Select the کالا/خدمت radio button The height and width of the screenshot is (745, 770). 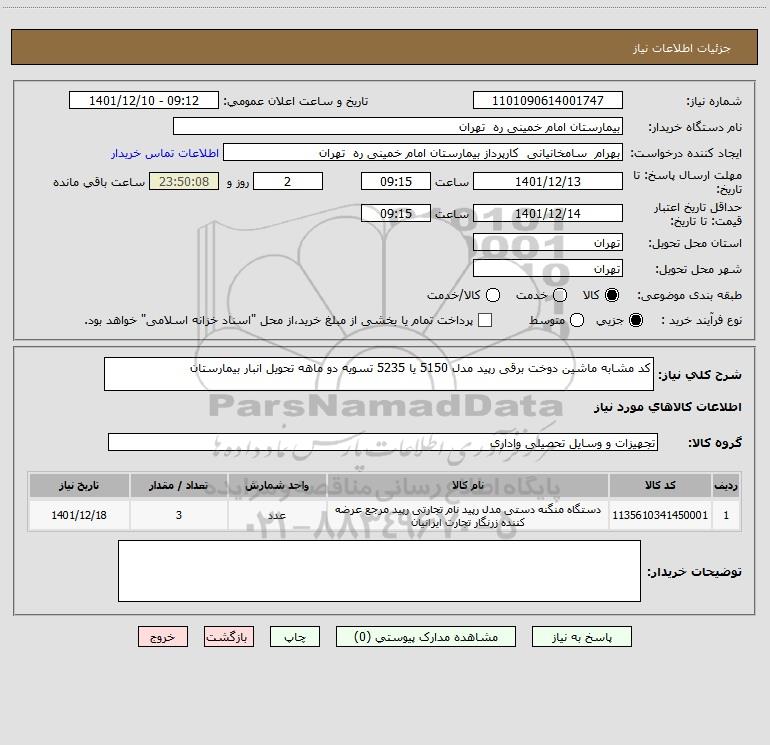click(493, 295)
